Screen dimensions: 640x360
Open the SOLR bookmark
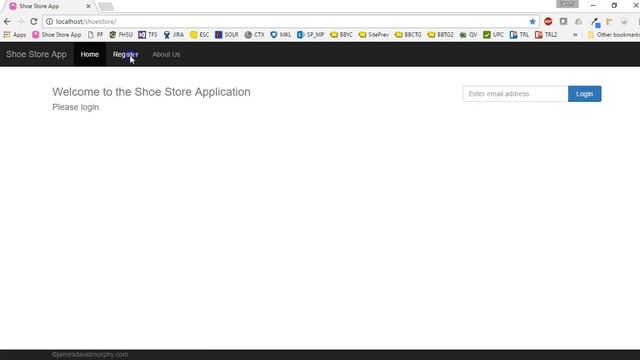[x=227, y=35]
